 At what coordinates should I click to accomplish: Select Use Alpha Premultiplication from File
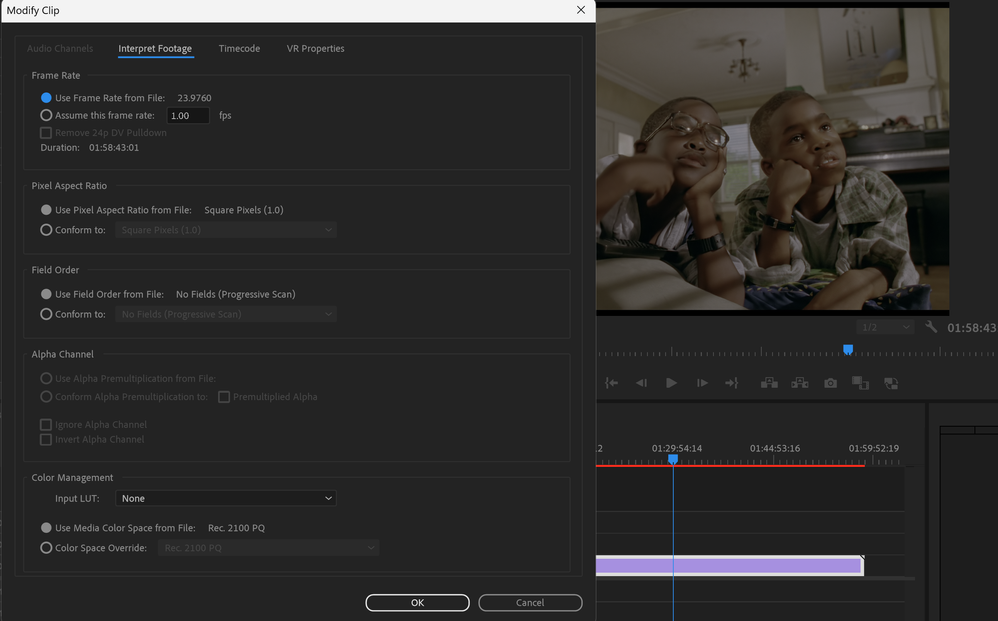point(46,379)
